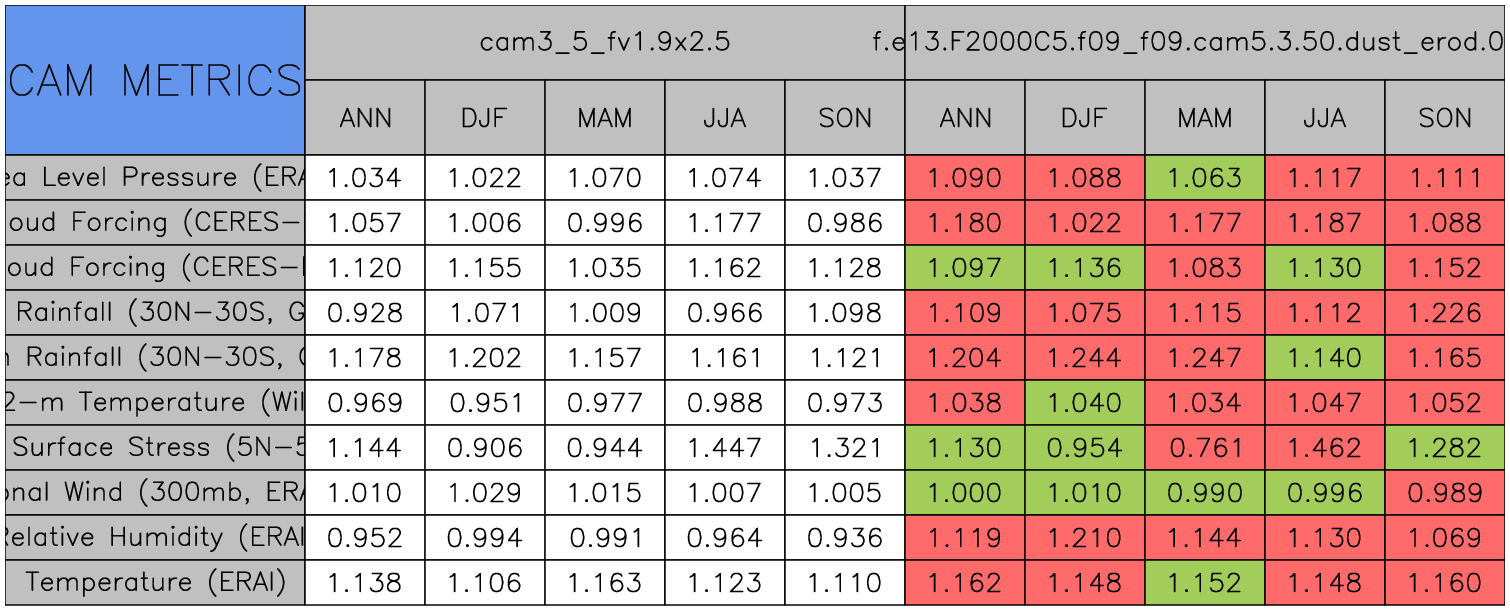Viewport: 1510px width, 611px height.
Task: Select the Surface Stress row label
Action: (155, 447)
